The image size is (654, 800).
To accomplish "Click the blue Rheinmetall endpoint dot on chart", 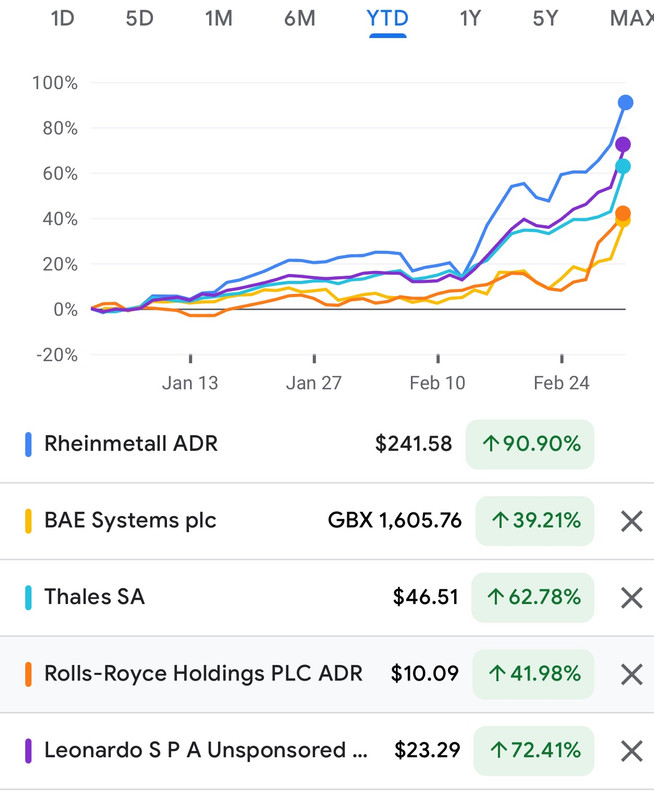I will tap(625, 103).
